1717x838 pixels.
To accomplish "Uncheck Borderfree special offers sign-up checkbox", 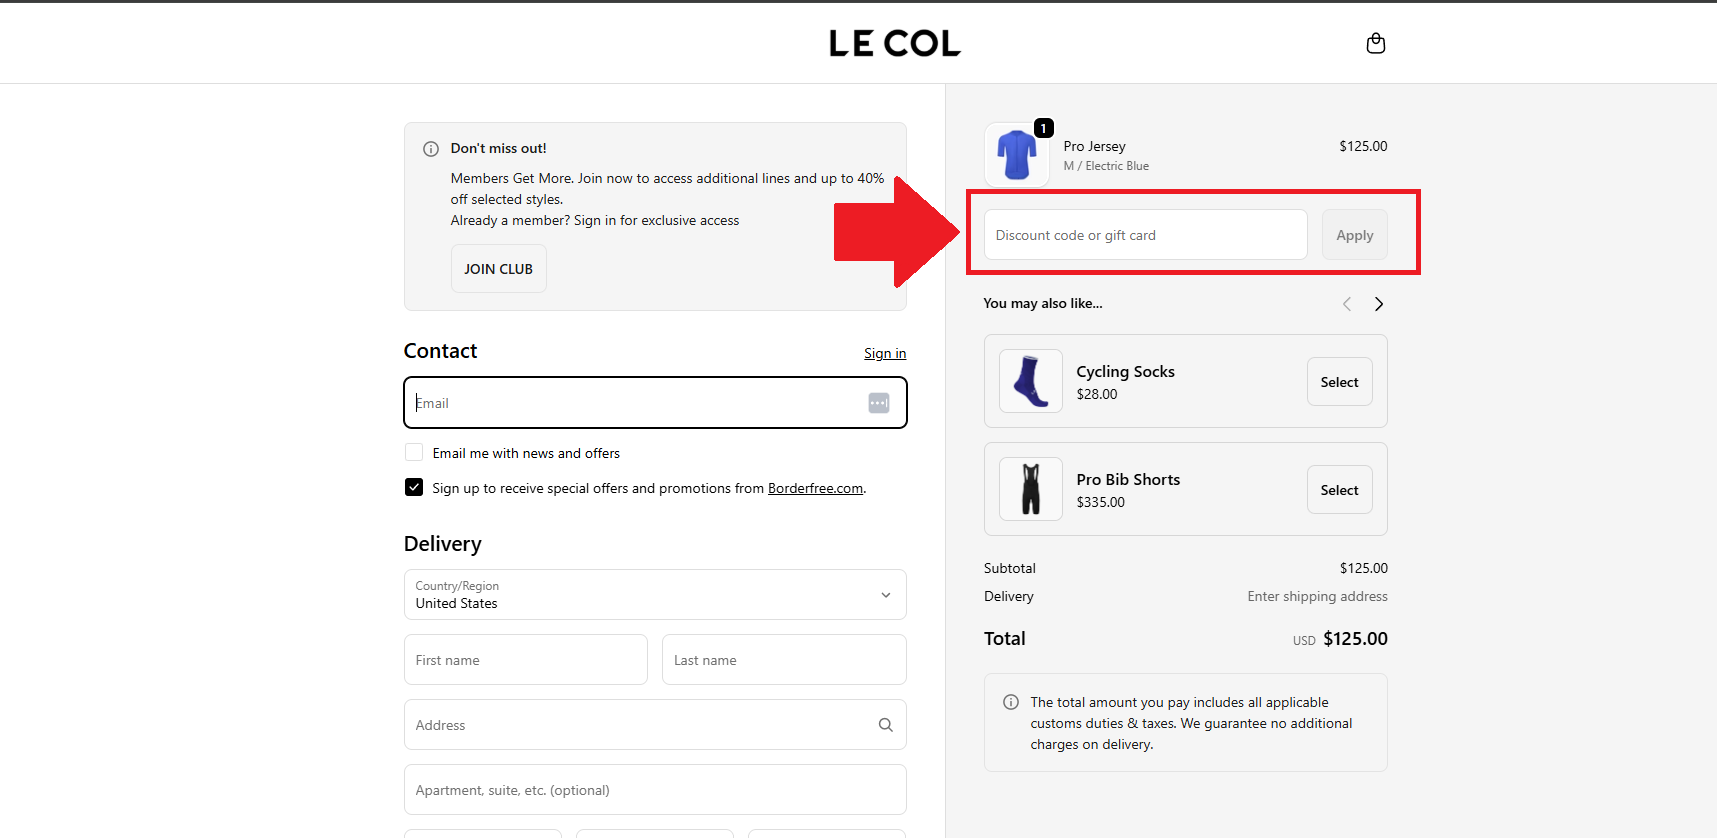I will [x=414, y=487].
